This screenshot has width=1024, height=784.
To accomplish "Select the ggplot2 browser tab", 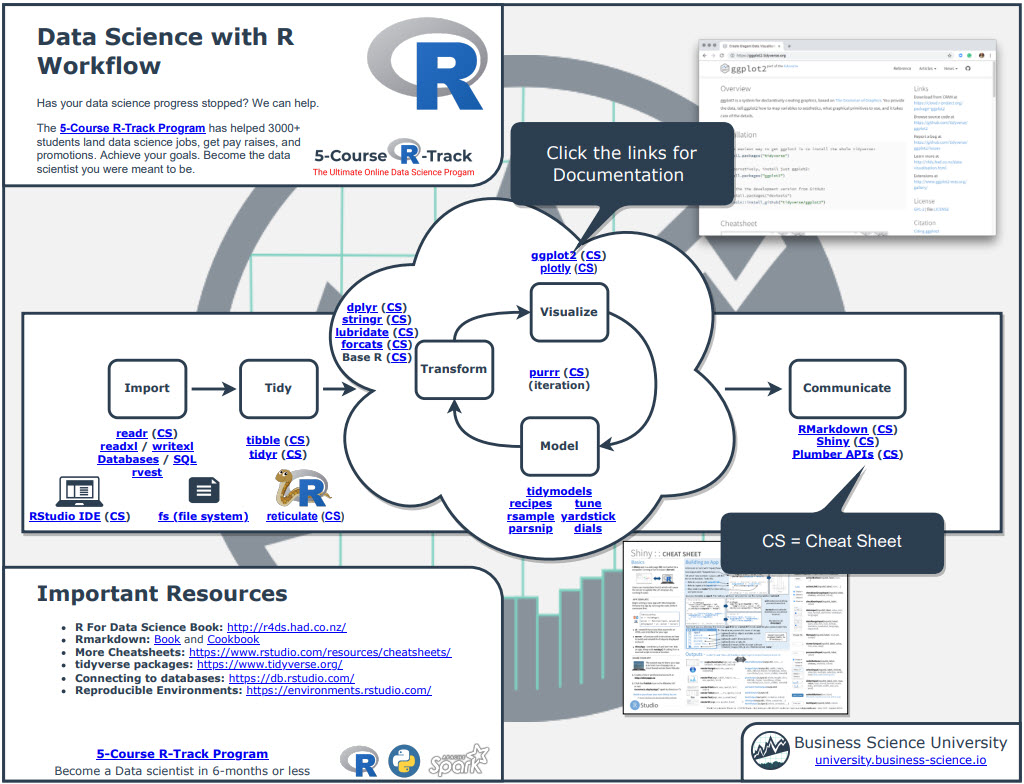I will pyautogui.click(x=750, y=45).
